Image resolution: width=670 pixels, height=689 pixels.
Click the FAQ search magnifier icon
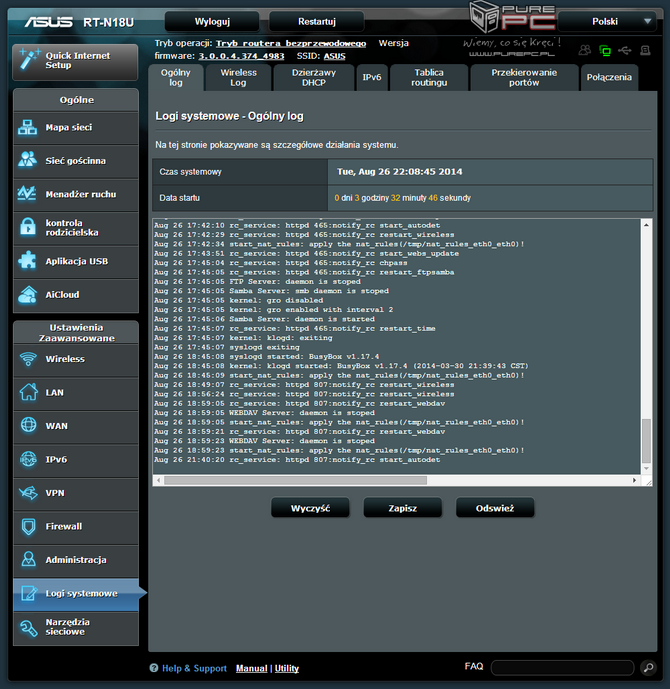[648, 668]
